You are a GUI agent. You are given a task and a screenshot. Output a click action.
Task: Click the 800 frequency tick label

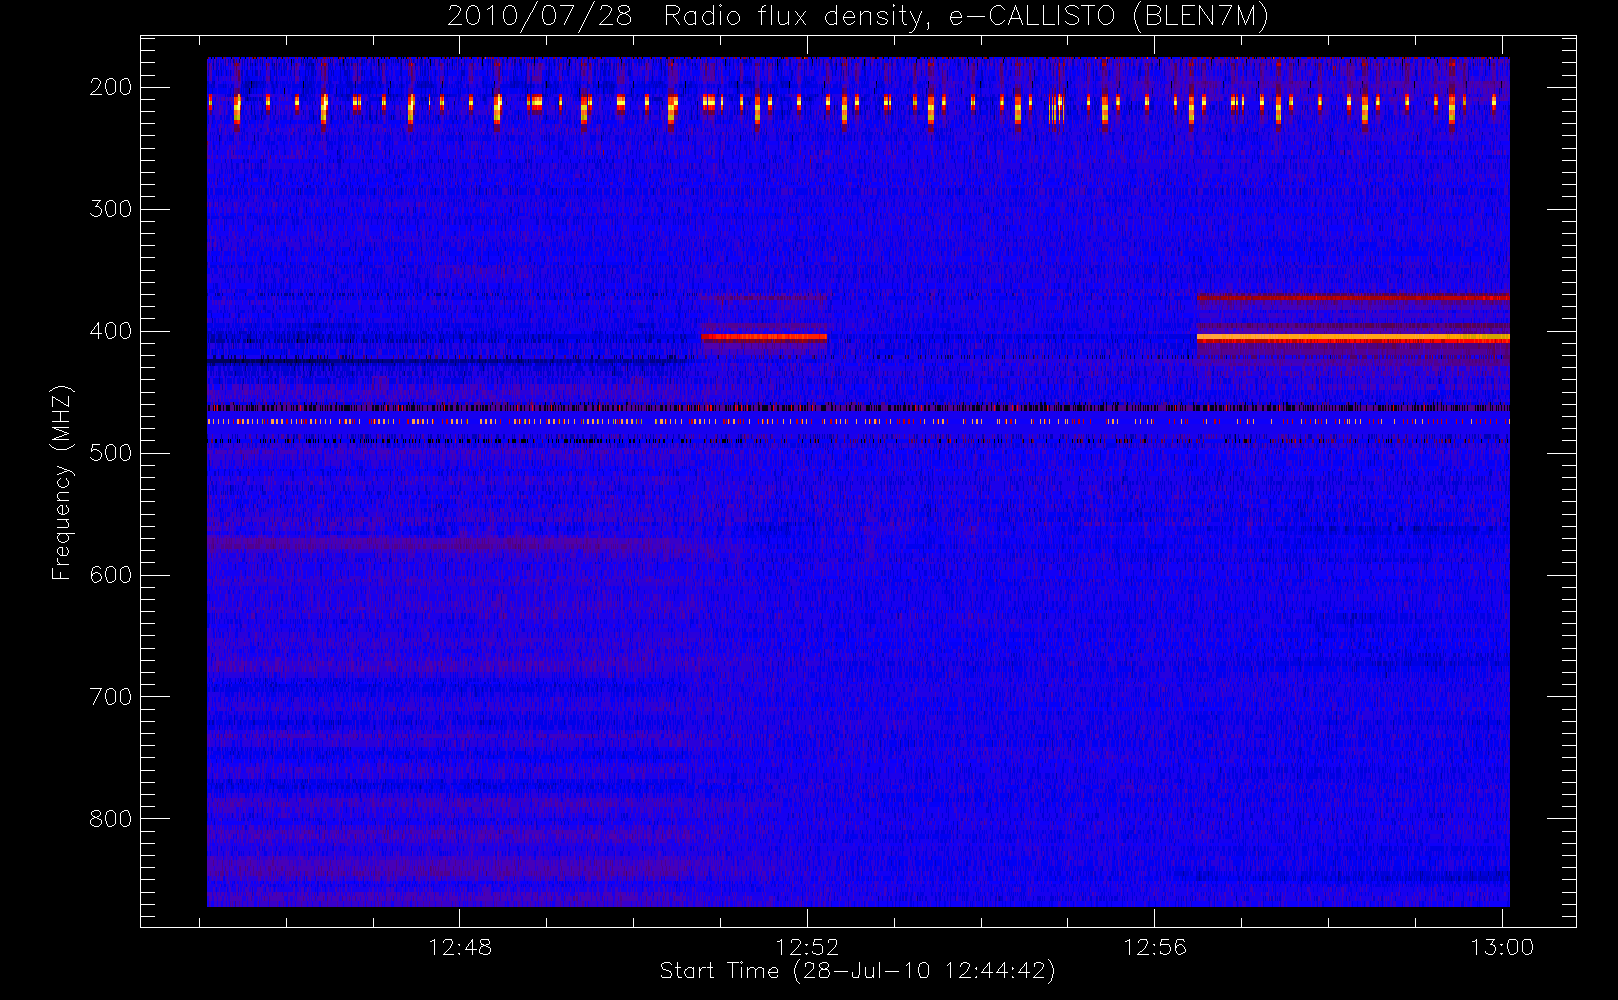coord(111,819)
